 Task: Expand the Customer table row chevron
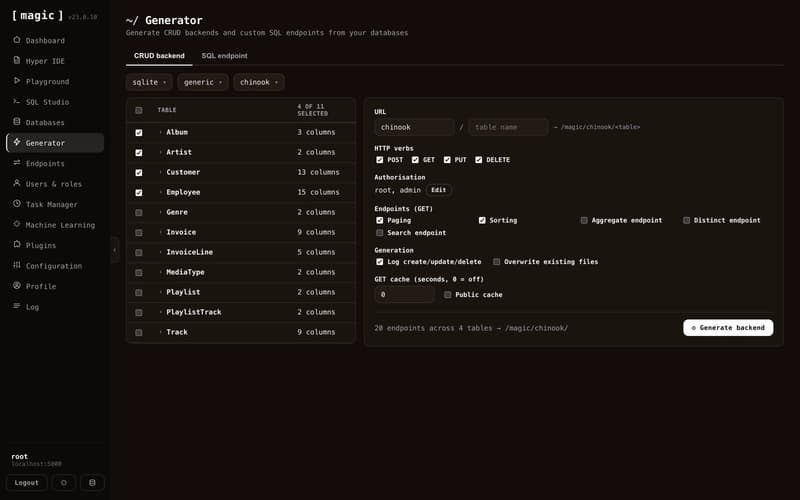[160, 172]
